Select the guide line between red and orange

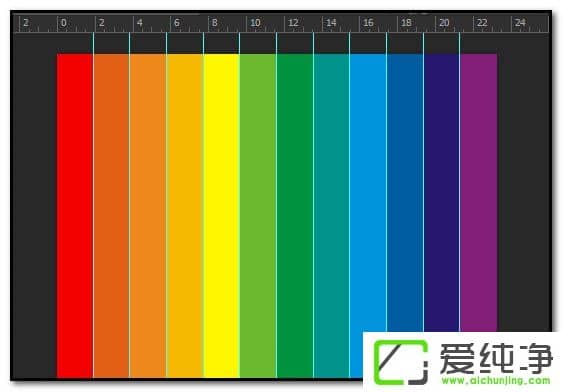click(x=93, y=205)
